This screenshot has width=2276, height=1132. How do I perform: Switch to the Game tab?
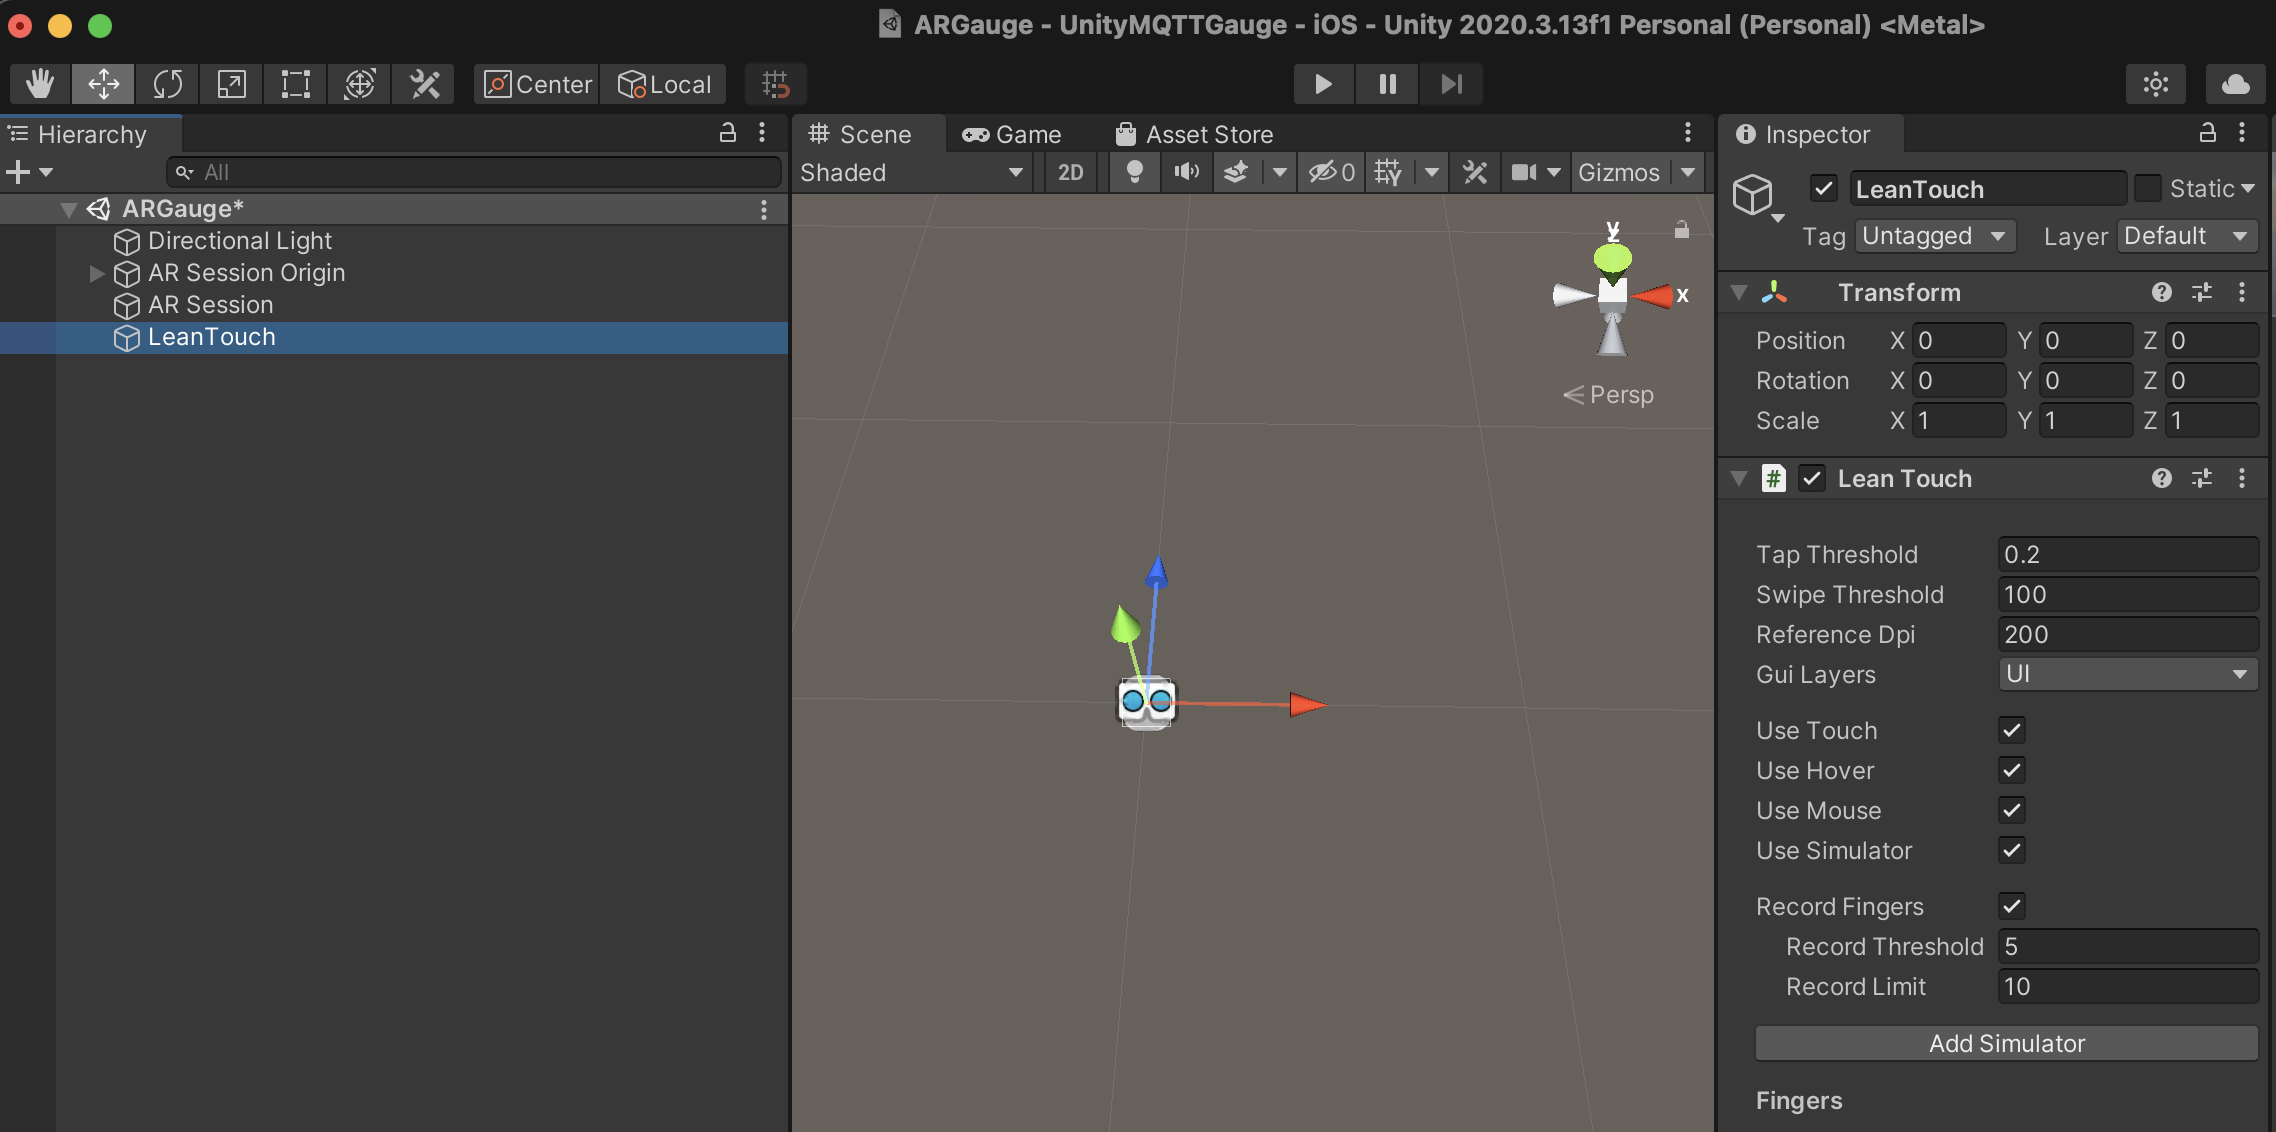coord(1012,134)
